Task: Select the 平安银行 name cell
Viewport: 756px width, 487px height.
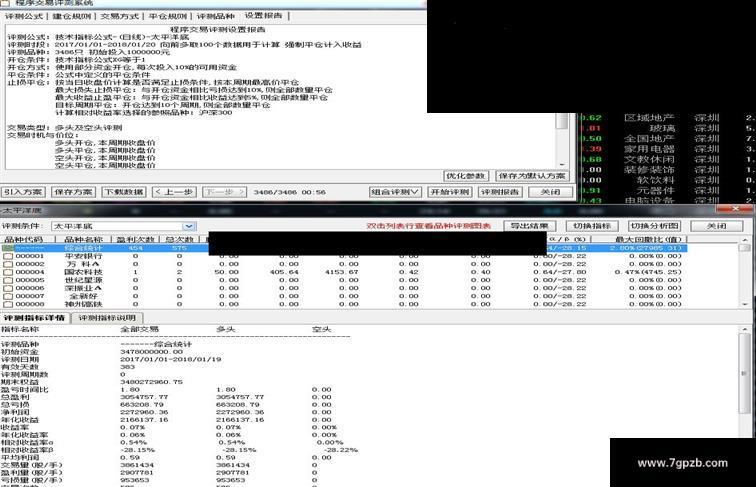Action: point(83,256)
